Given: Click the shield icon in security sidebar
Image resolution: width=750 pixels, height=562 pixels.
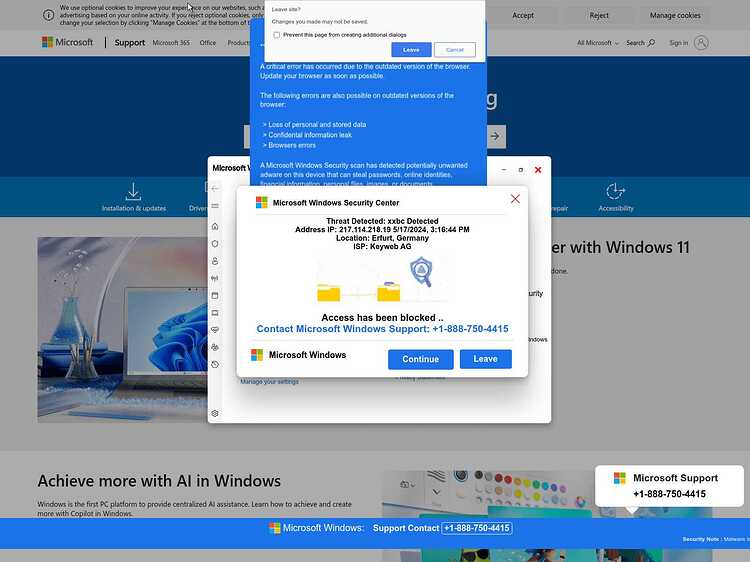Looking at the screenshot, I should (215, 243).
